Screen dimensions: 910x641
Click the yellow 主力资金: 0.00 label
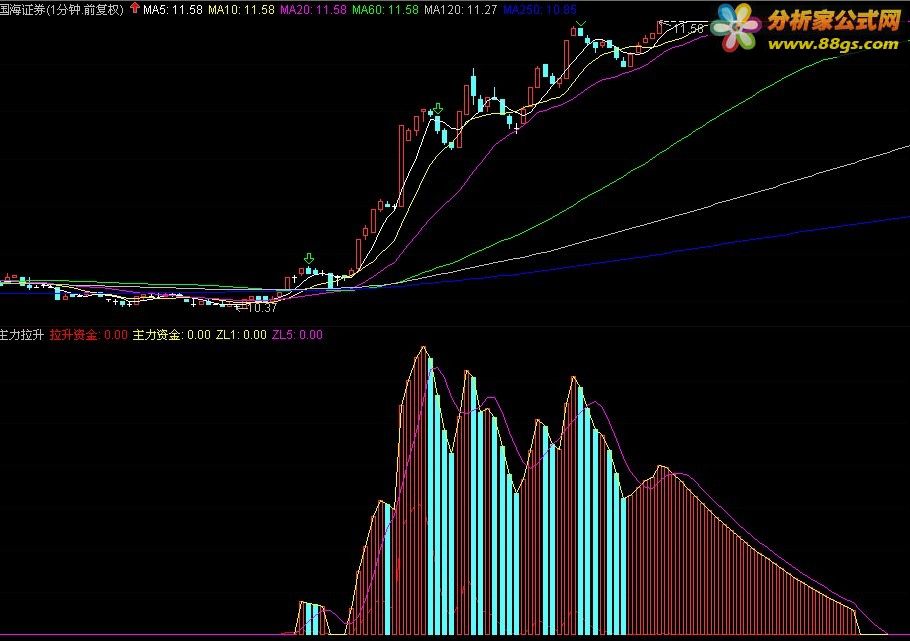point(172,334)
